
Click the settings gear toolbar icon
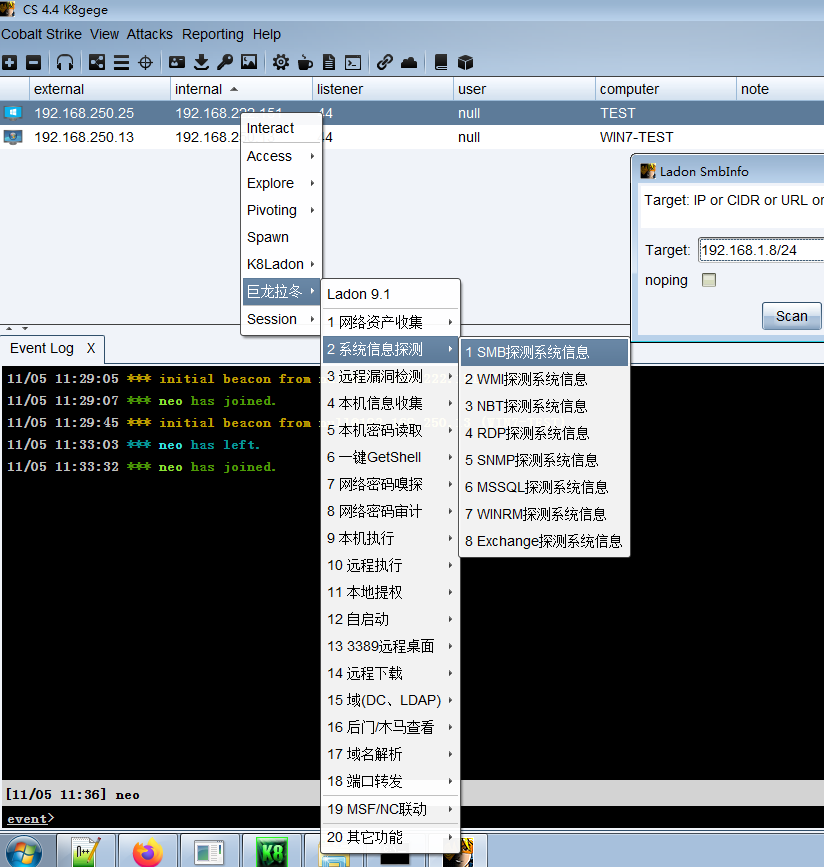click(280, 62)
